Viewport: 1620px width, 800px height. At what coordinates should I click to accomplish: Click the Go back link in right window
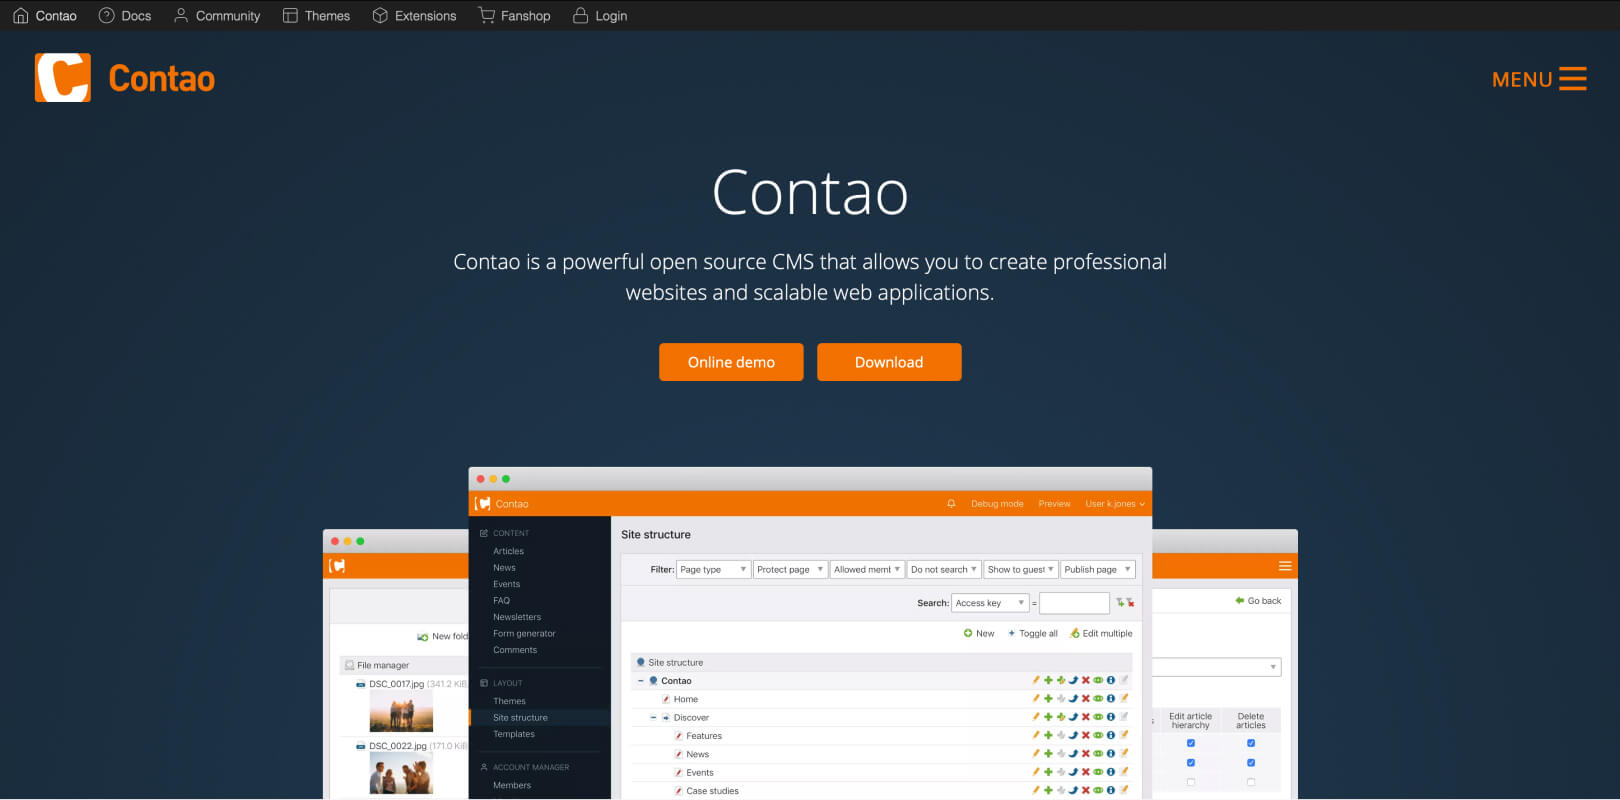[x=1258, y=601]
